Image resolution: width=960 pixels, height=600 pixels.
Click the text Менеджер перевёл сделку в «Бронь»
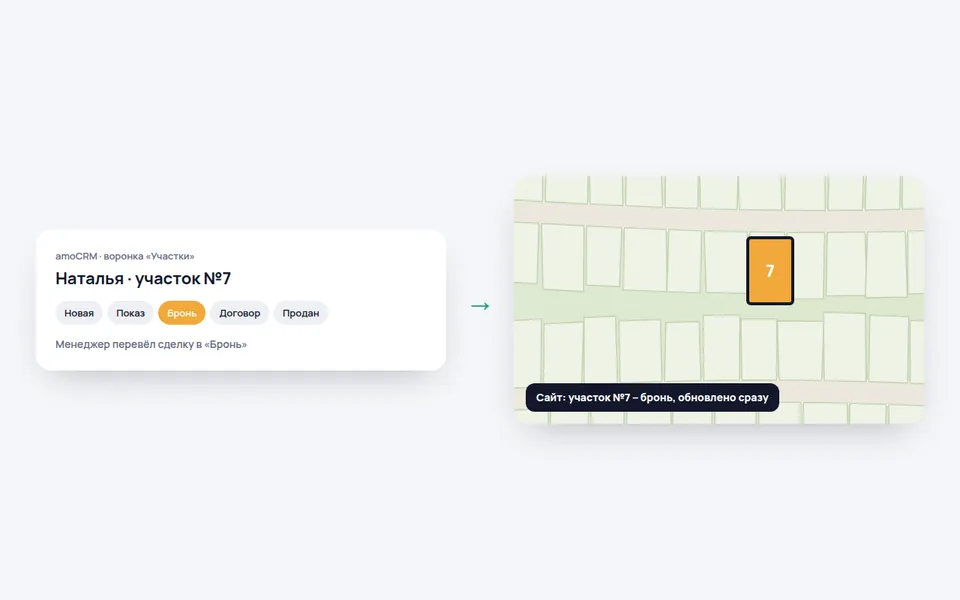(x=151, y=344)
